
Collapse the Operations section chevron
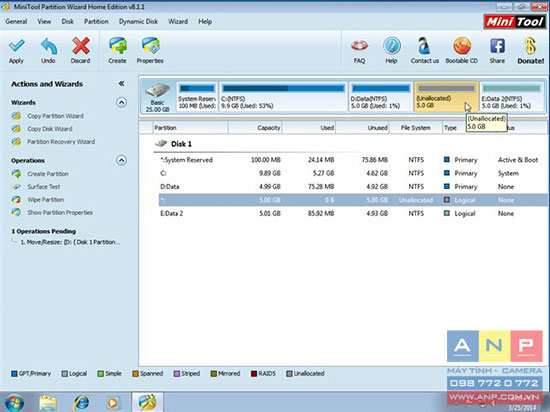coord(121,161)
